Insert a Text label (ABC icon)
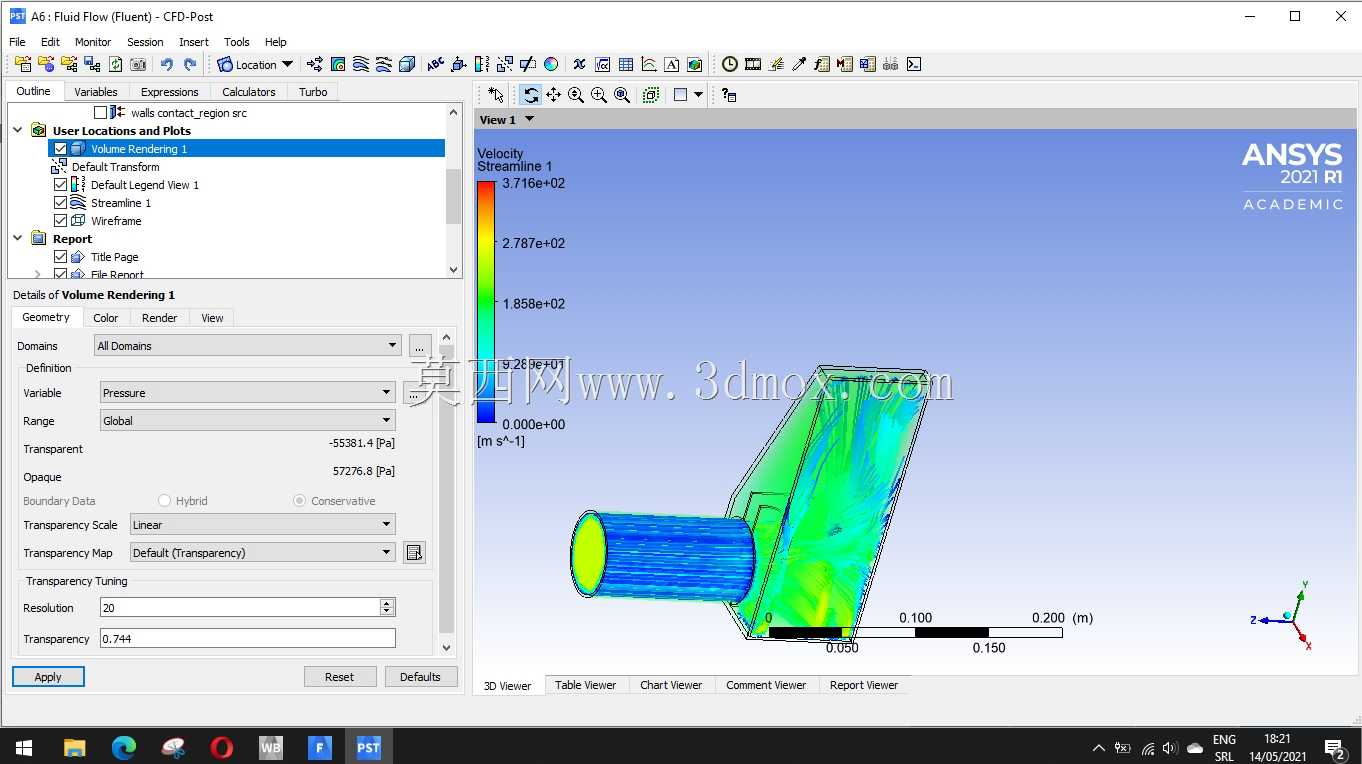 click(x=435, y=64)
